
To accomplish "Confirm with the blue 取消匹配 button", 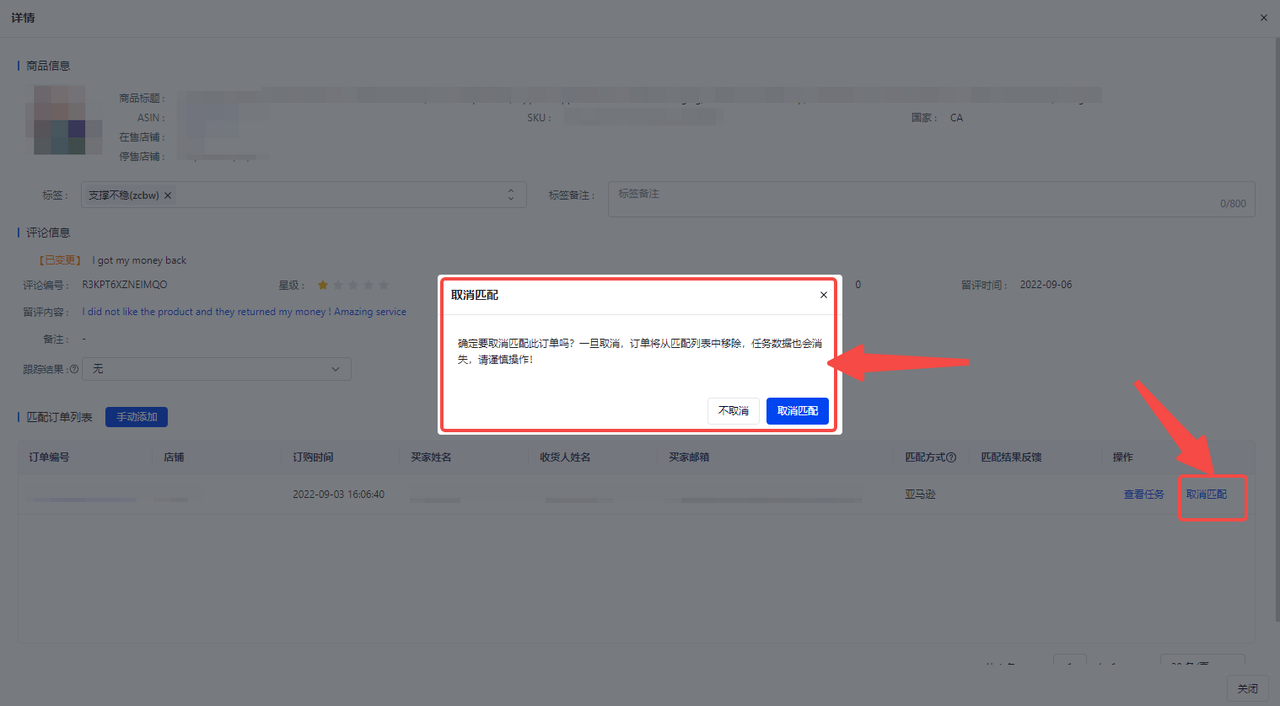I will [797, 411].
